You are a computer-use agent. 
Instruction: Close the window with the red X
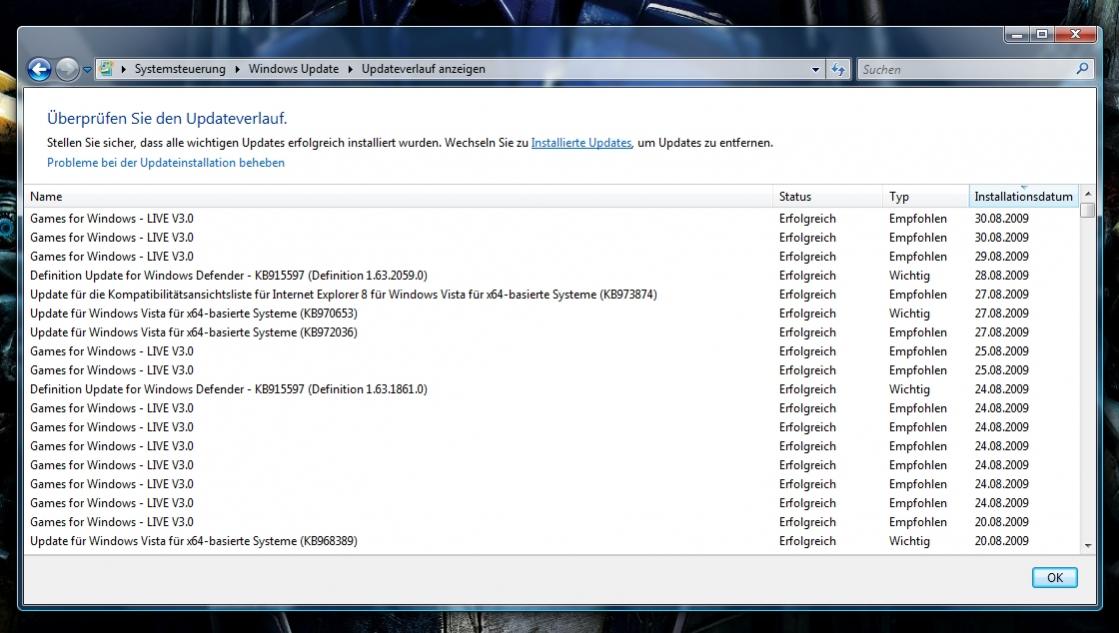[x=1075, y=34]
